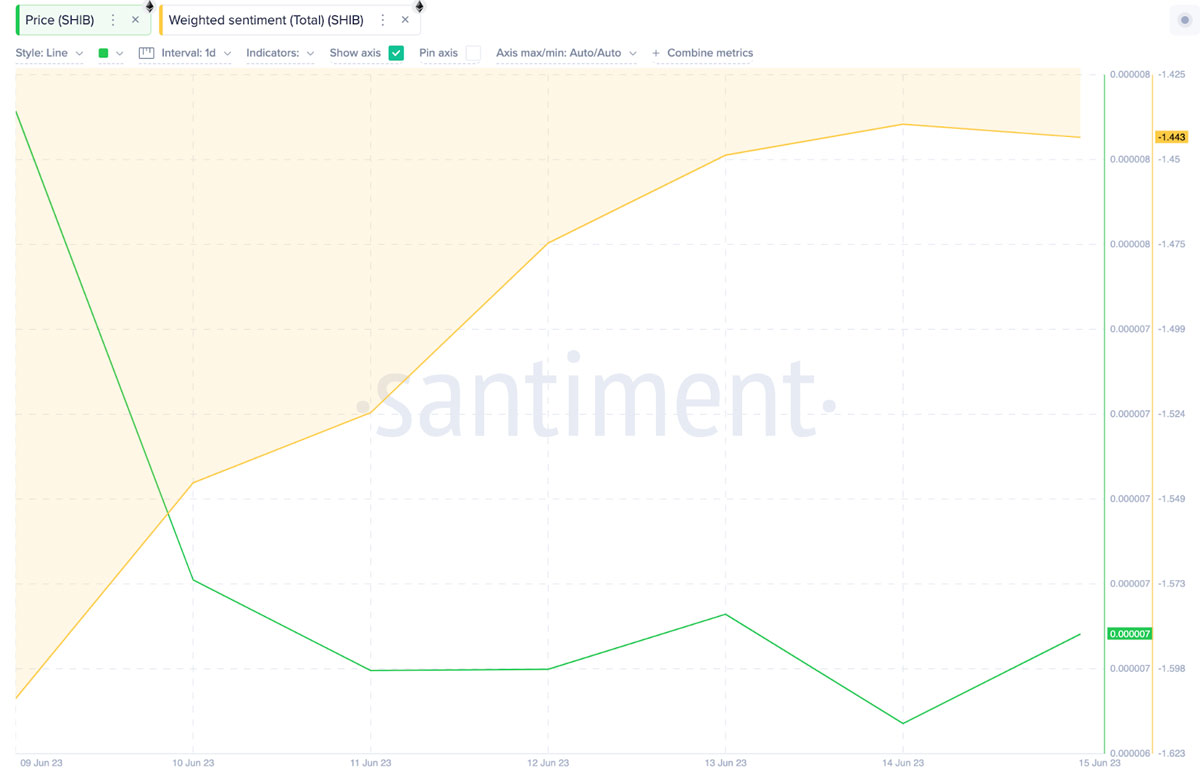Open Weighted sentiment metric's three-dot menu

click(382, 20)
